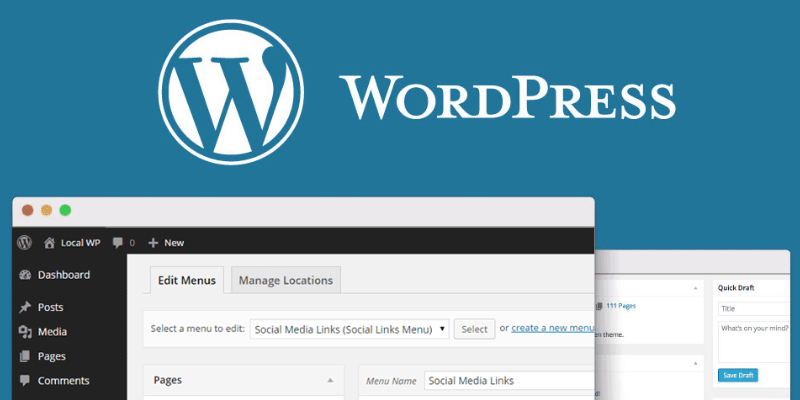Switch to the Edit Menus tab

click(187, 280)
